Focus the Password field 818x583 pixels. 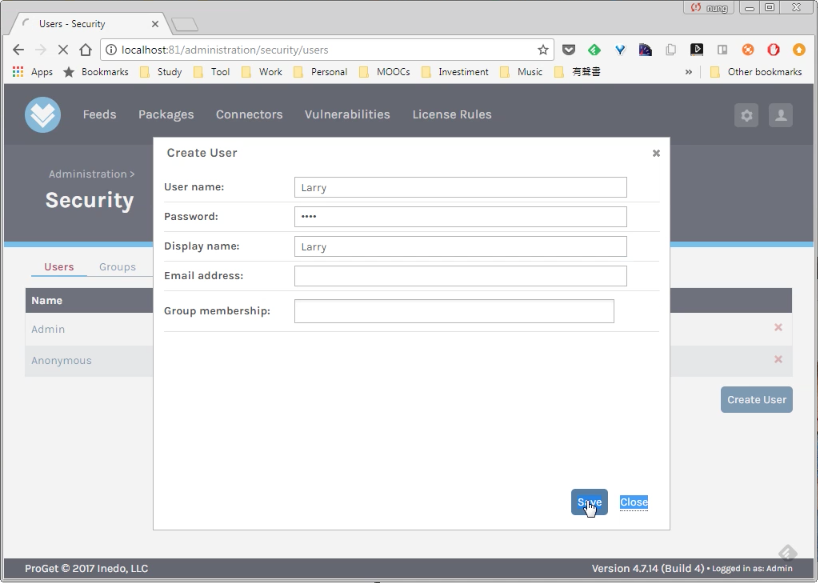click(x=460, y=216)
